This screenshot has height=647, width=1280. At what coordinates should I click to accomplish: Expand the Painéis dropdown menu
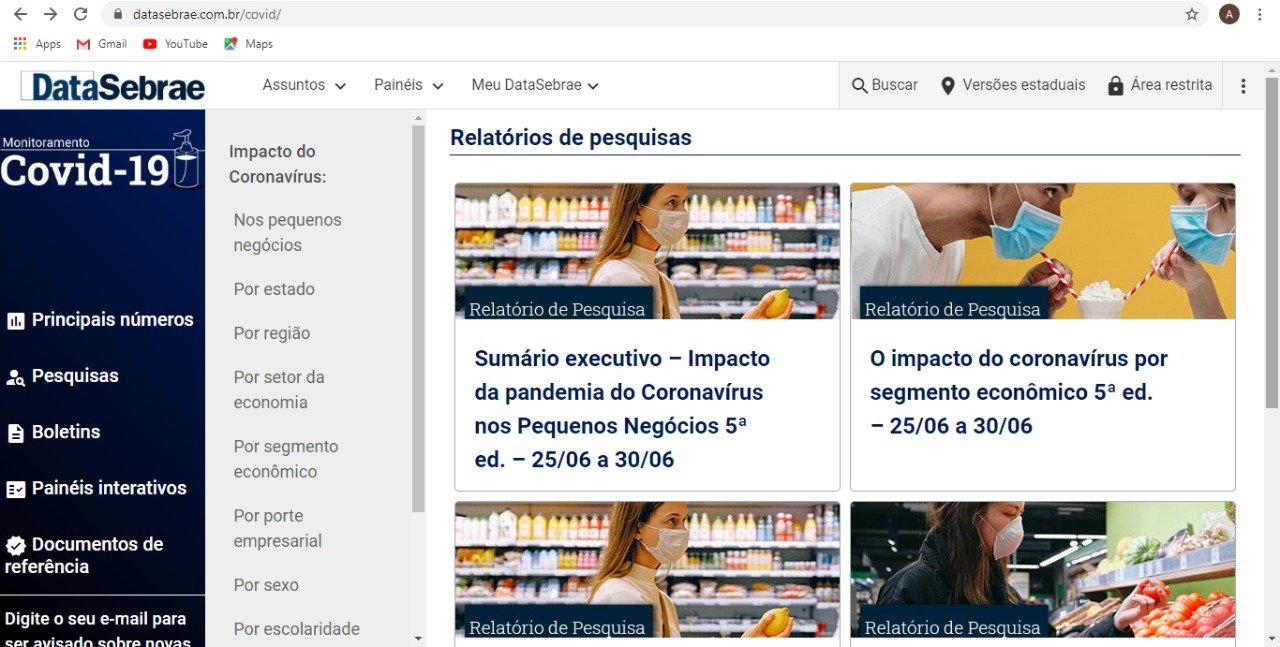pos(408,85)
